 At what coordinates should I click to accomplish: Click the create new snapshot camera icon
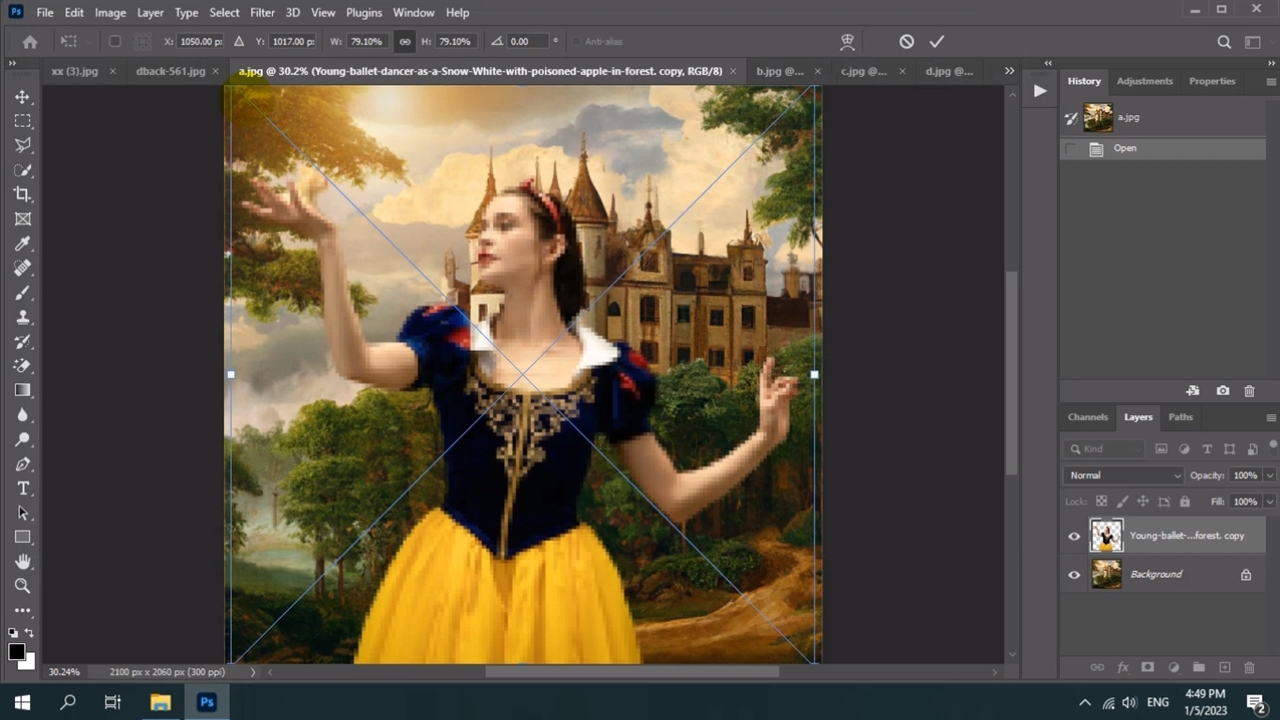coord(1223,391)
